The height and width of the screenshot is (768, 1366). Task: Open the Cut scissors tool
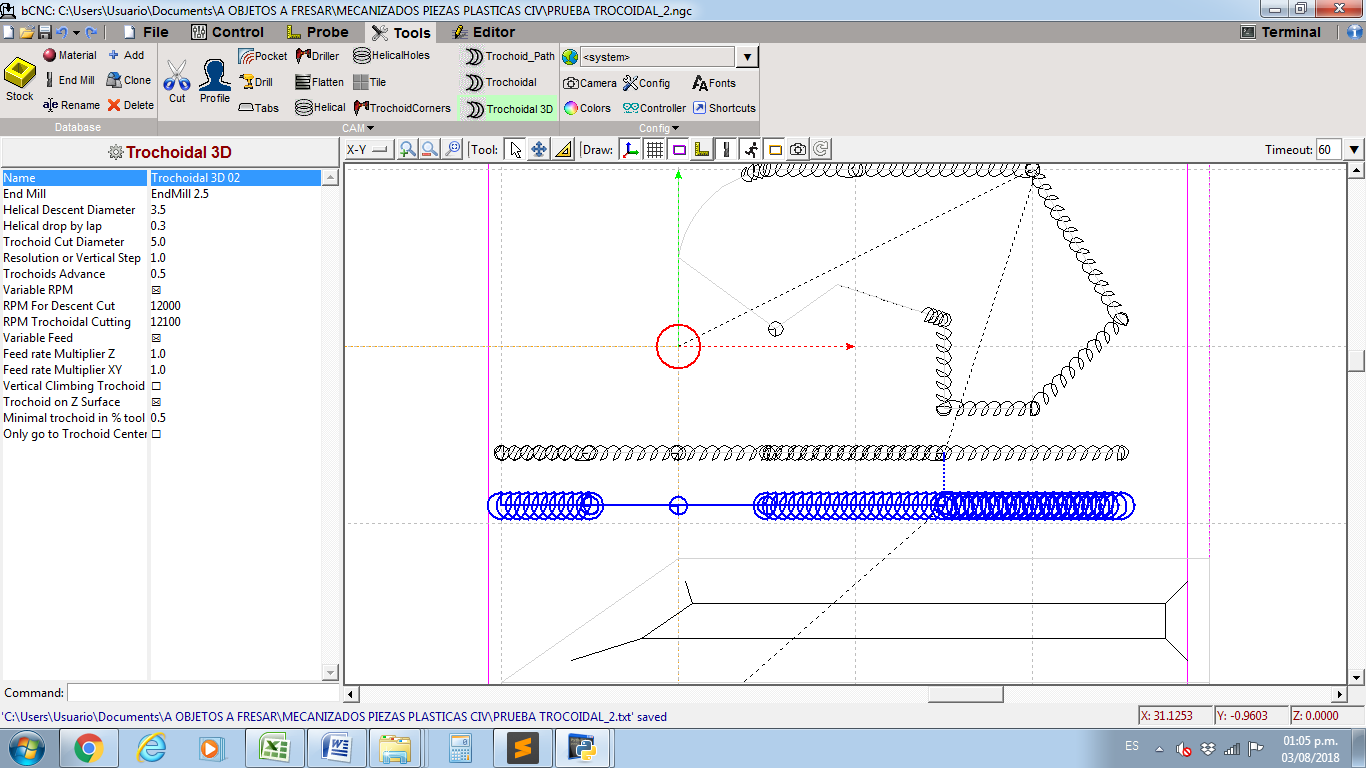coord(177,80)
